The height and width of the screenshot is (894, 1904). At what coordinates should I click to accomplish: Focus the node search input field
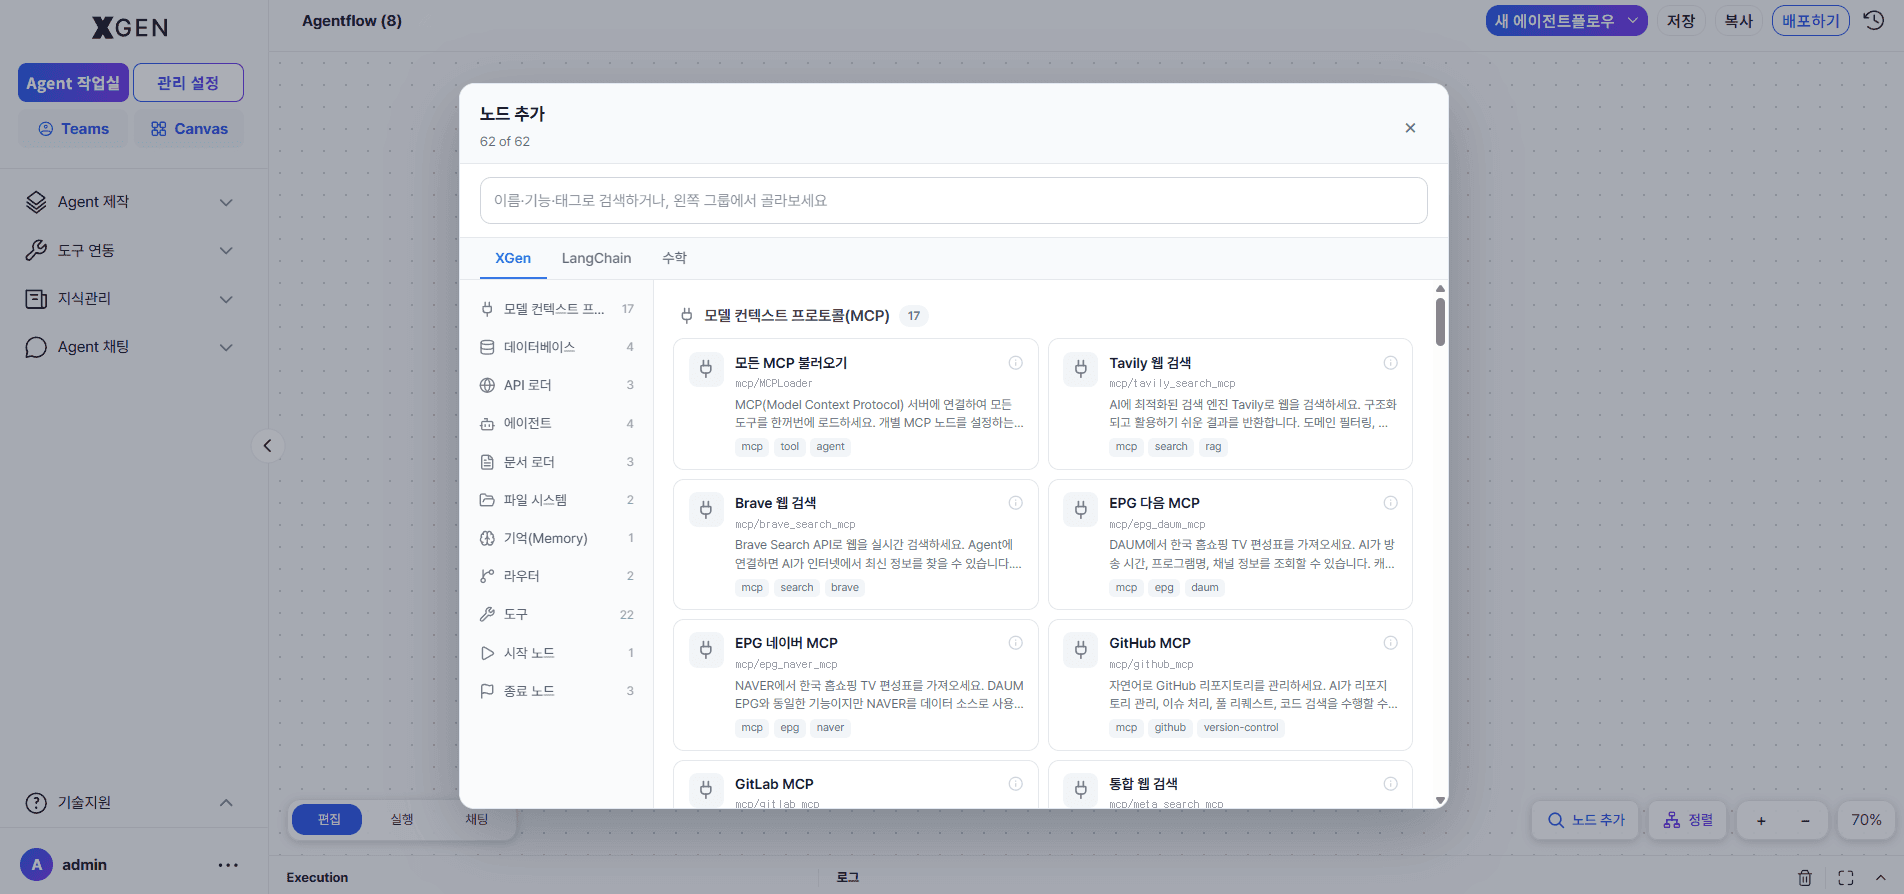(953, 201)
